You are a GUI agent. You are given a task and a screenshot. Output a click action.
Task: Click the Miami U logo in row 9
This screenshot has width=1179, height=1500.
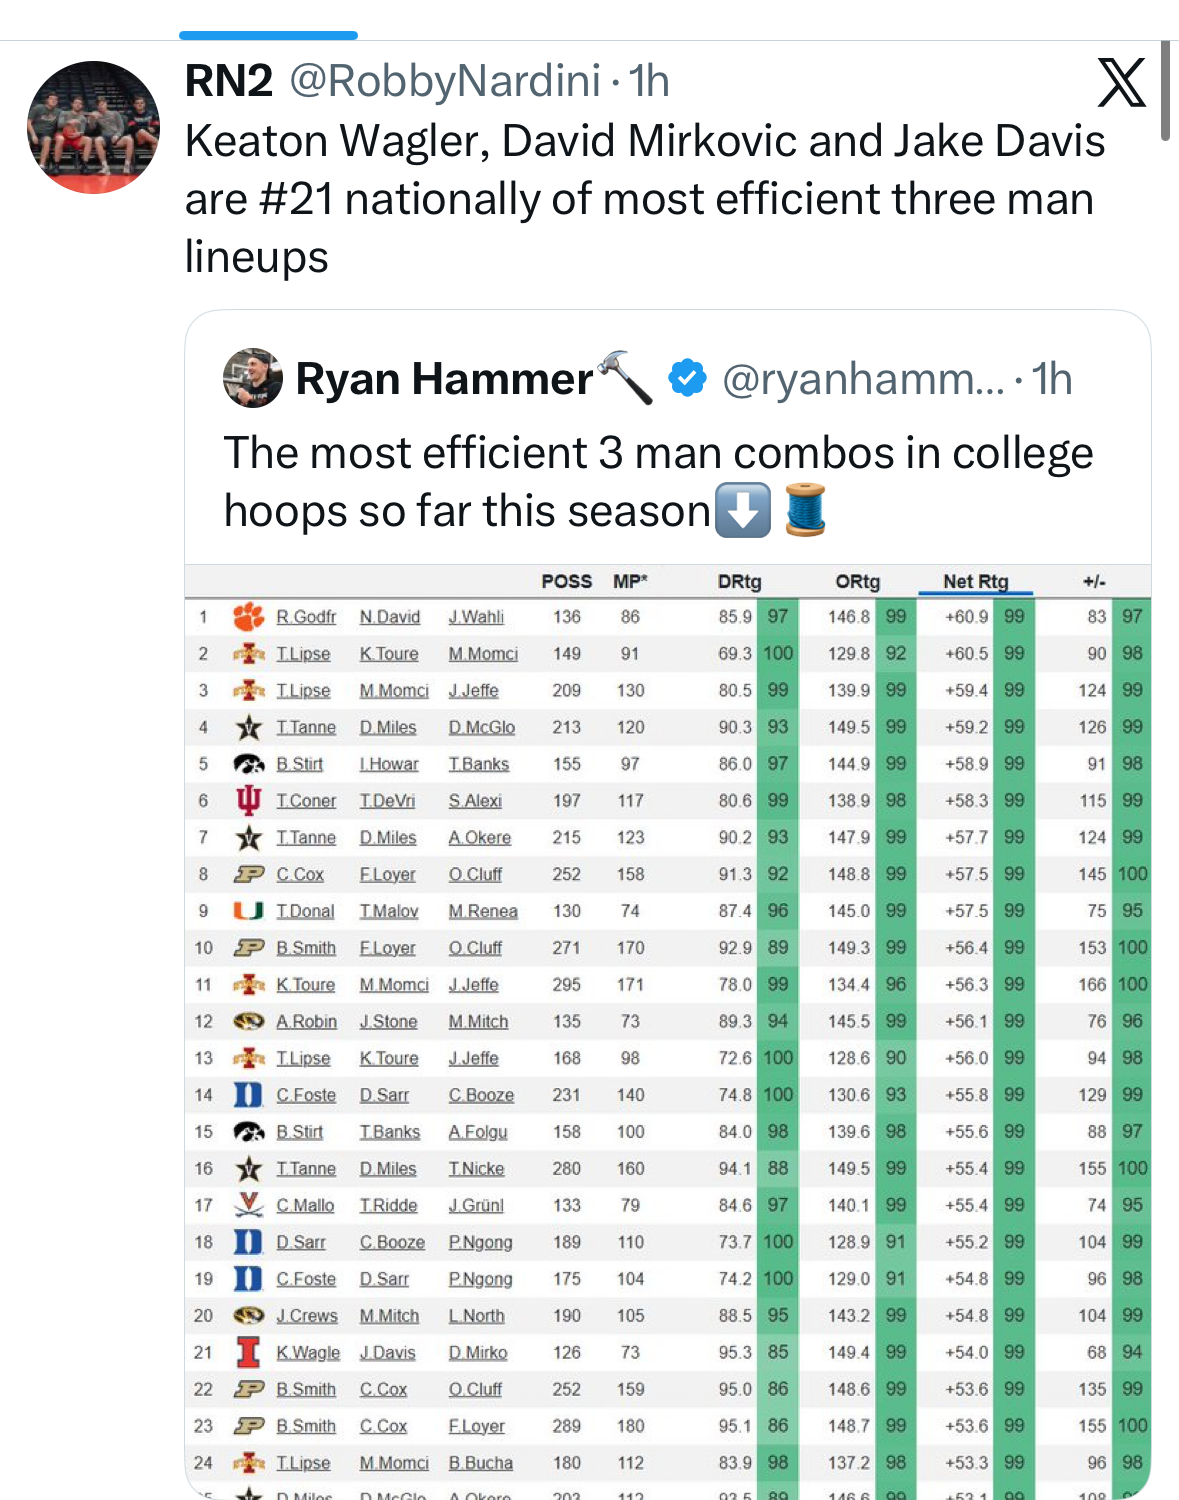pyautogui.click(x=248, y=910)
